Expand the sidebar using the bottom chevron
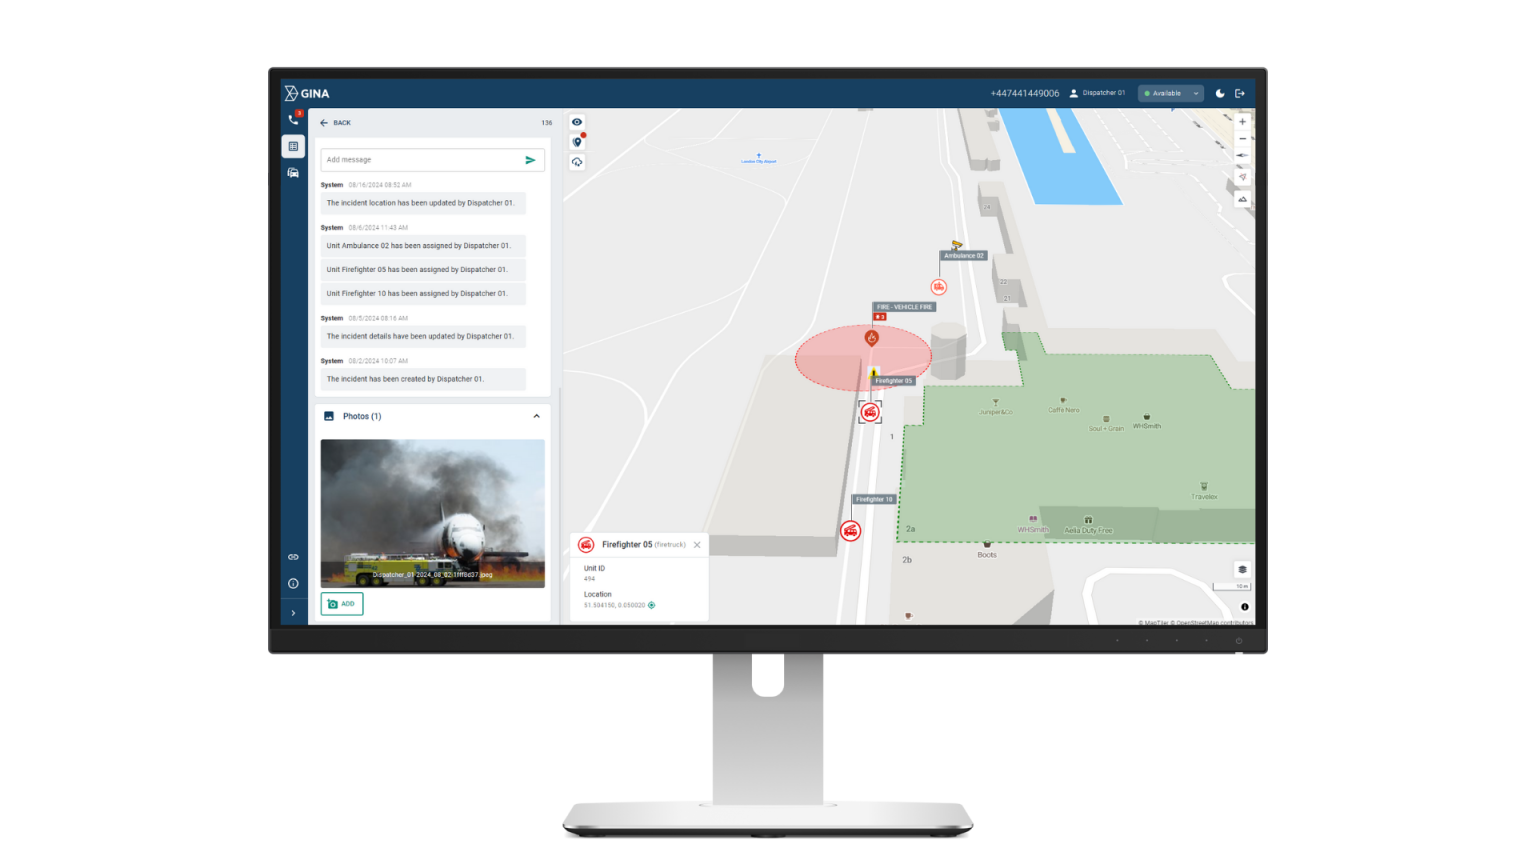 point(293,611)
